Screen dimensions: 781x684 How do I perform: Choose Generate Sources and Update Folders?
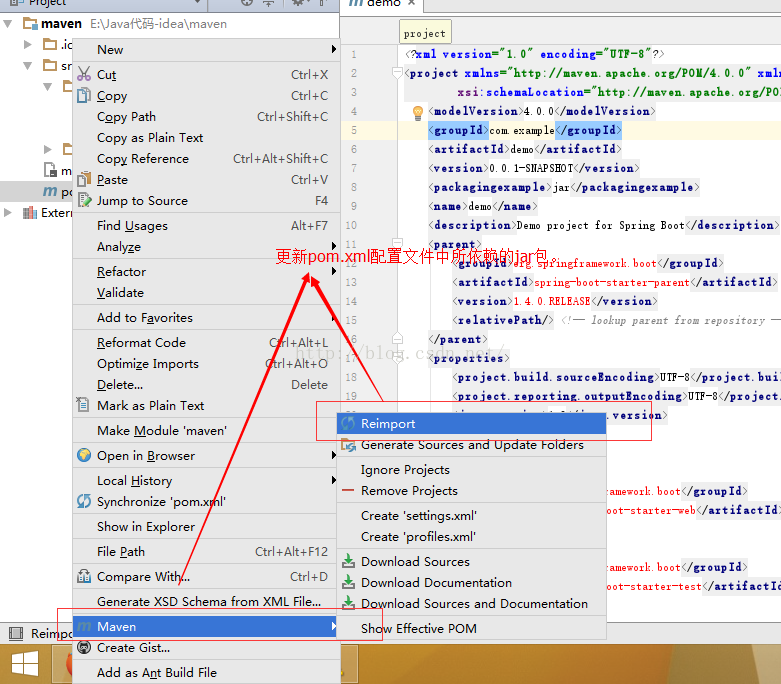click(472, 444)
